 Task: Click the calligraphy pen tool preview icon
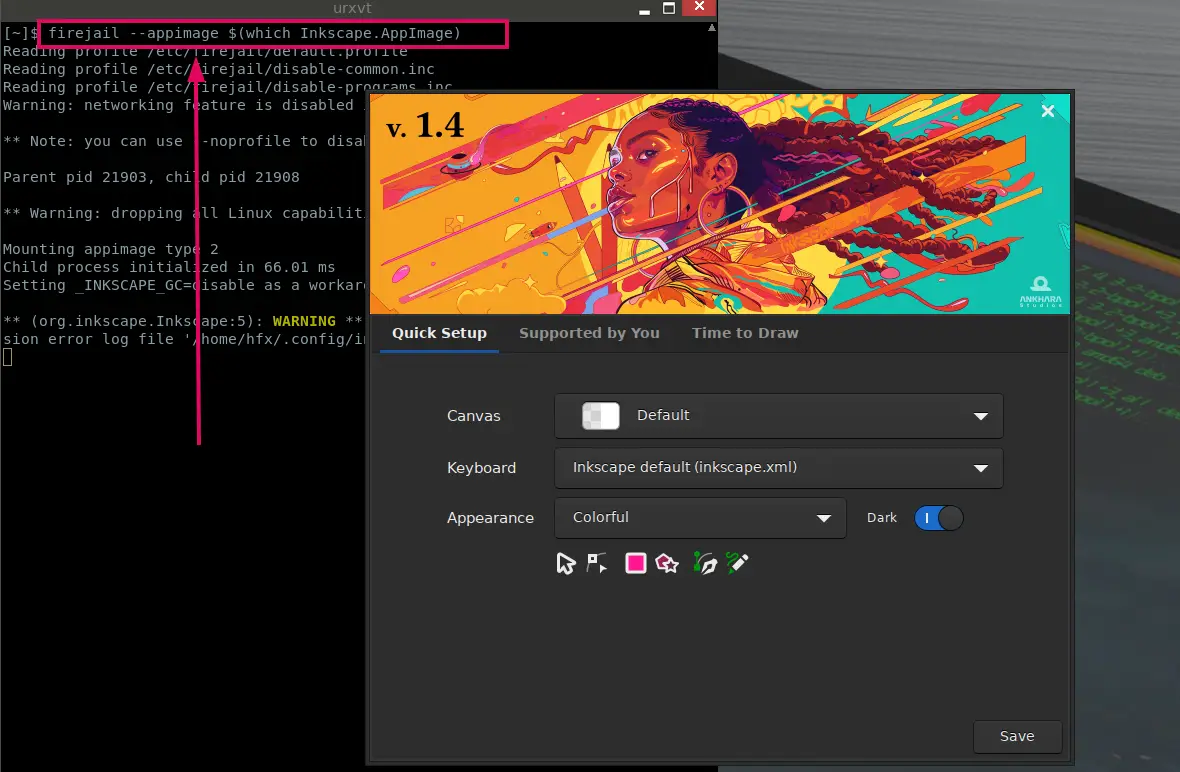pyautogui.click(x=704, y=563)
